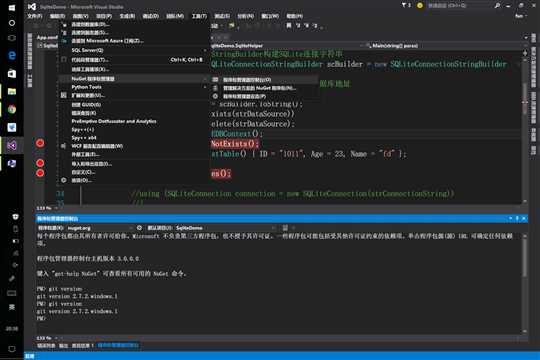Launch Microsoft Edge from taskbar

(x=12, y=55)
